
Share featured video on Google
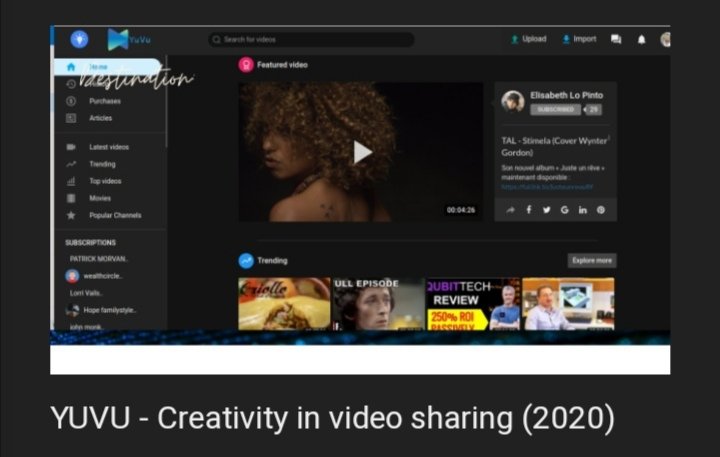(x=564, y=210)
